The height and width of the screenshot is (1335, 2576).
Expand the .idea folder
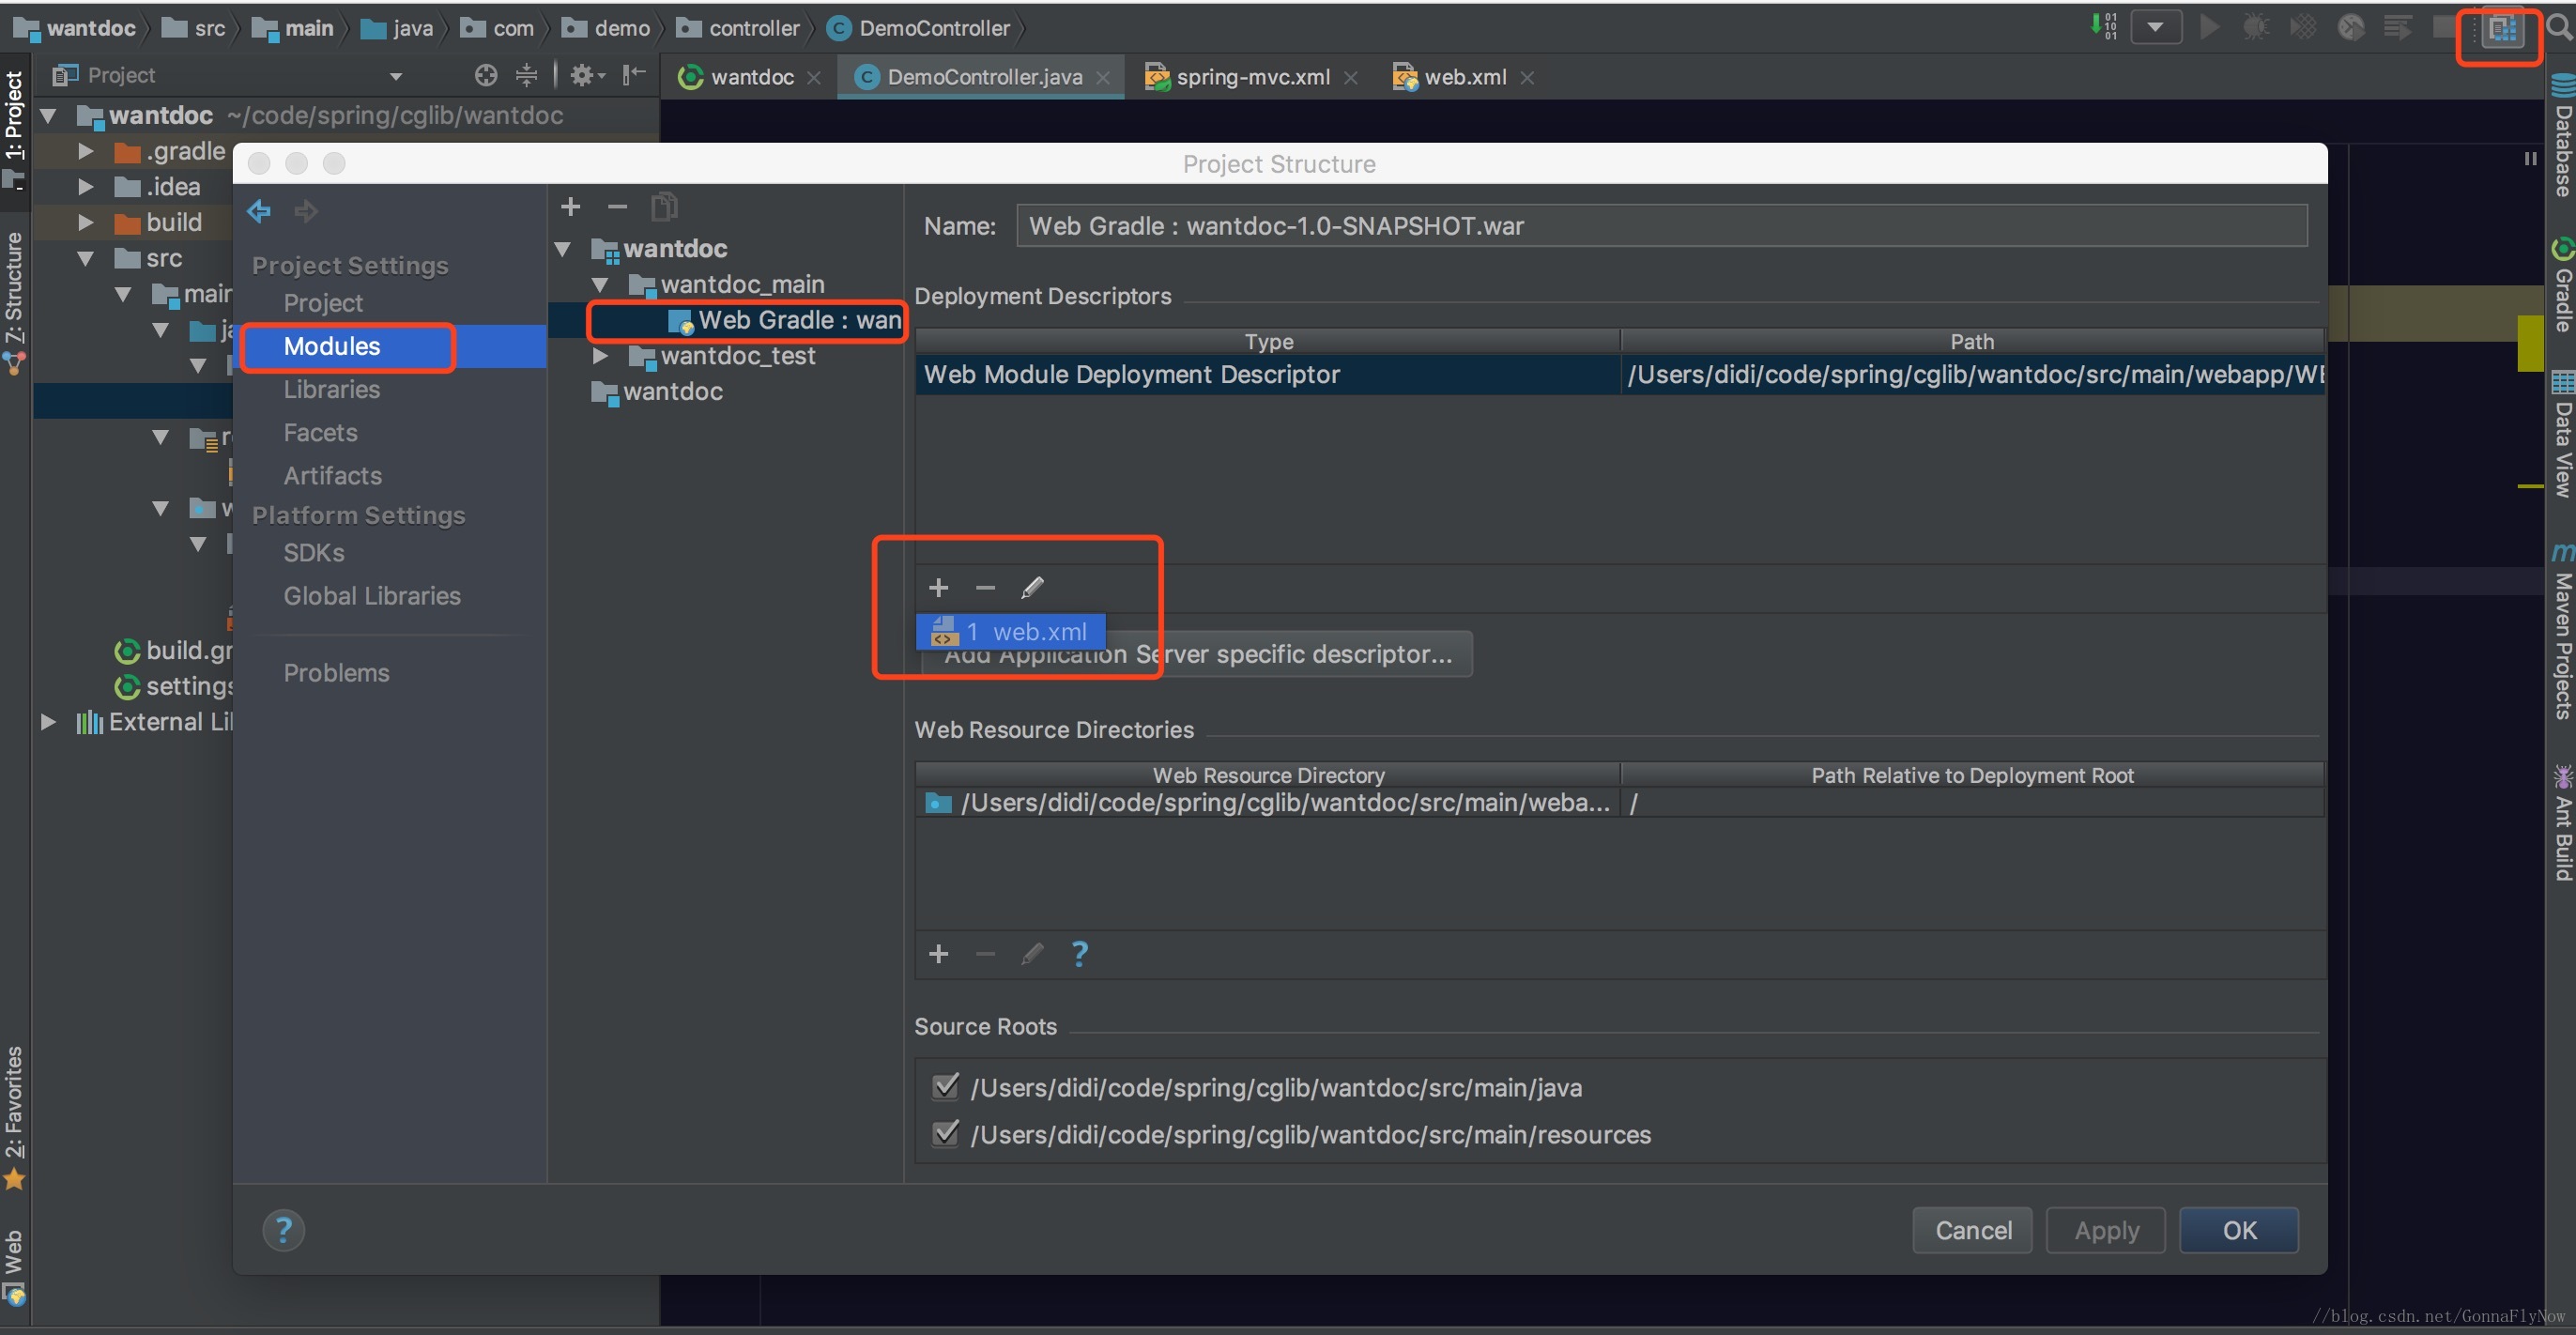85,187
